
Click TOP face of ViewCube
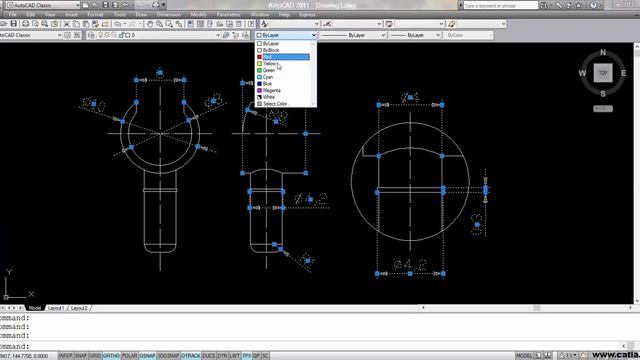tap(603, 73)
